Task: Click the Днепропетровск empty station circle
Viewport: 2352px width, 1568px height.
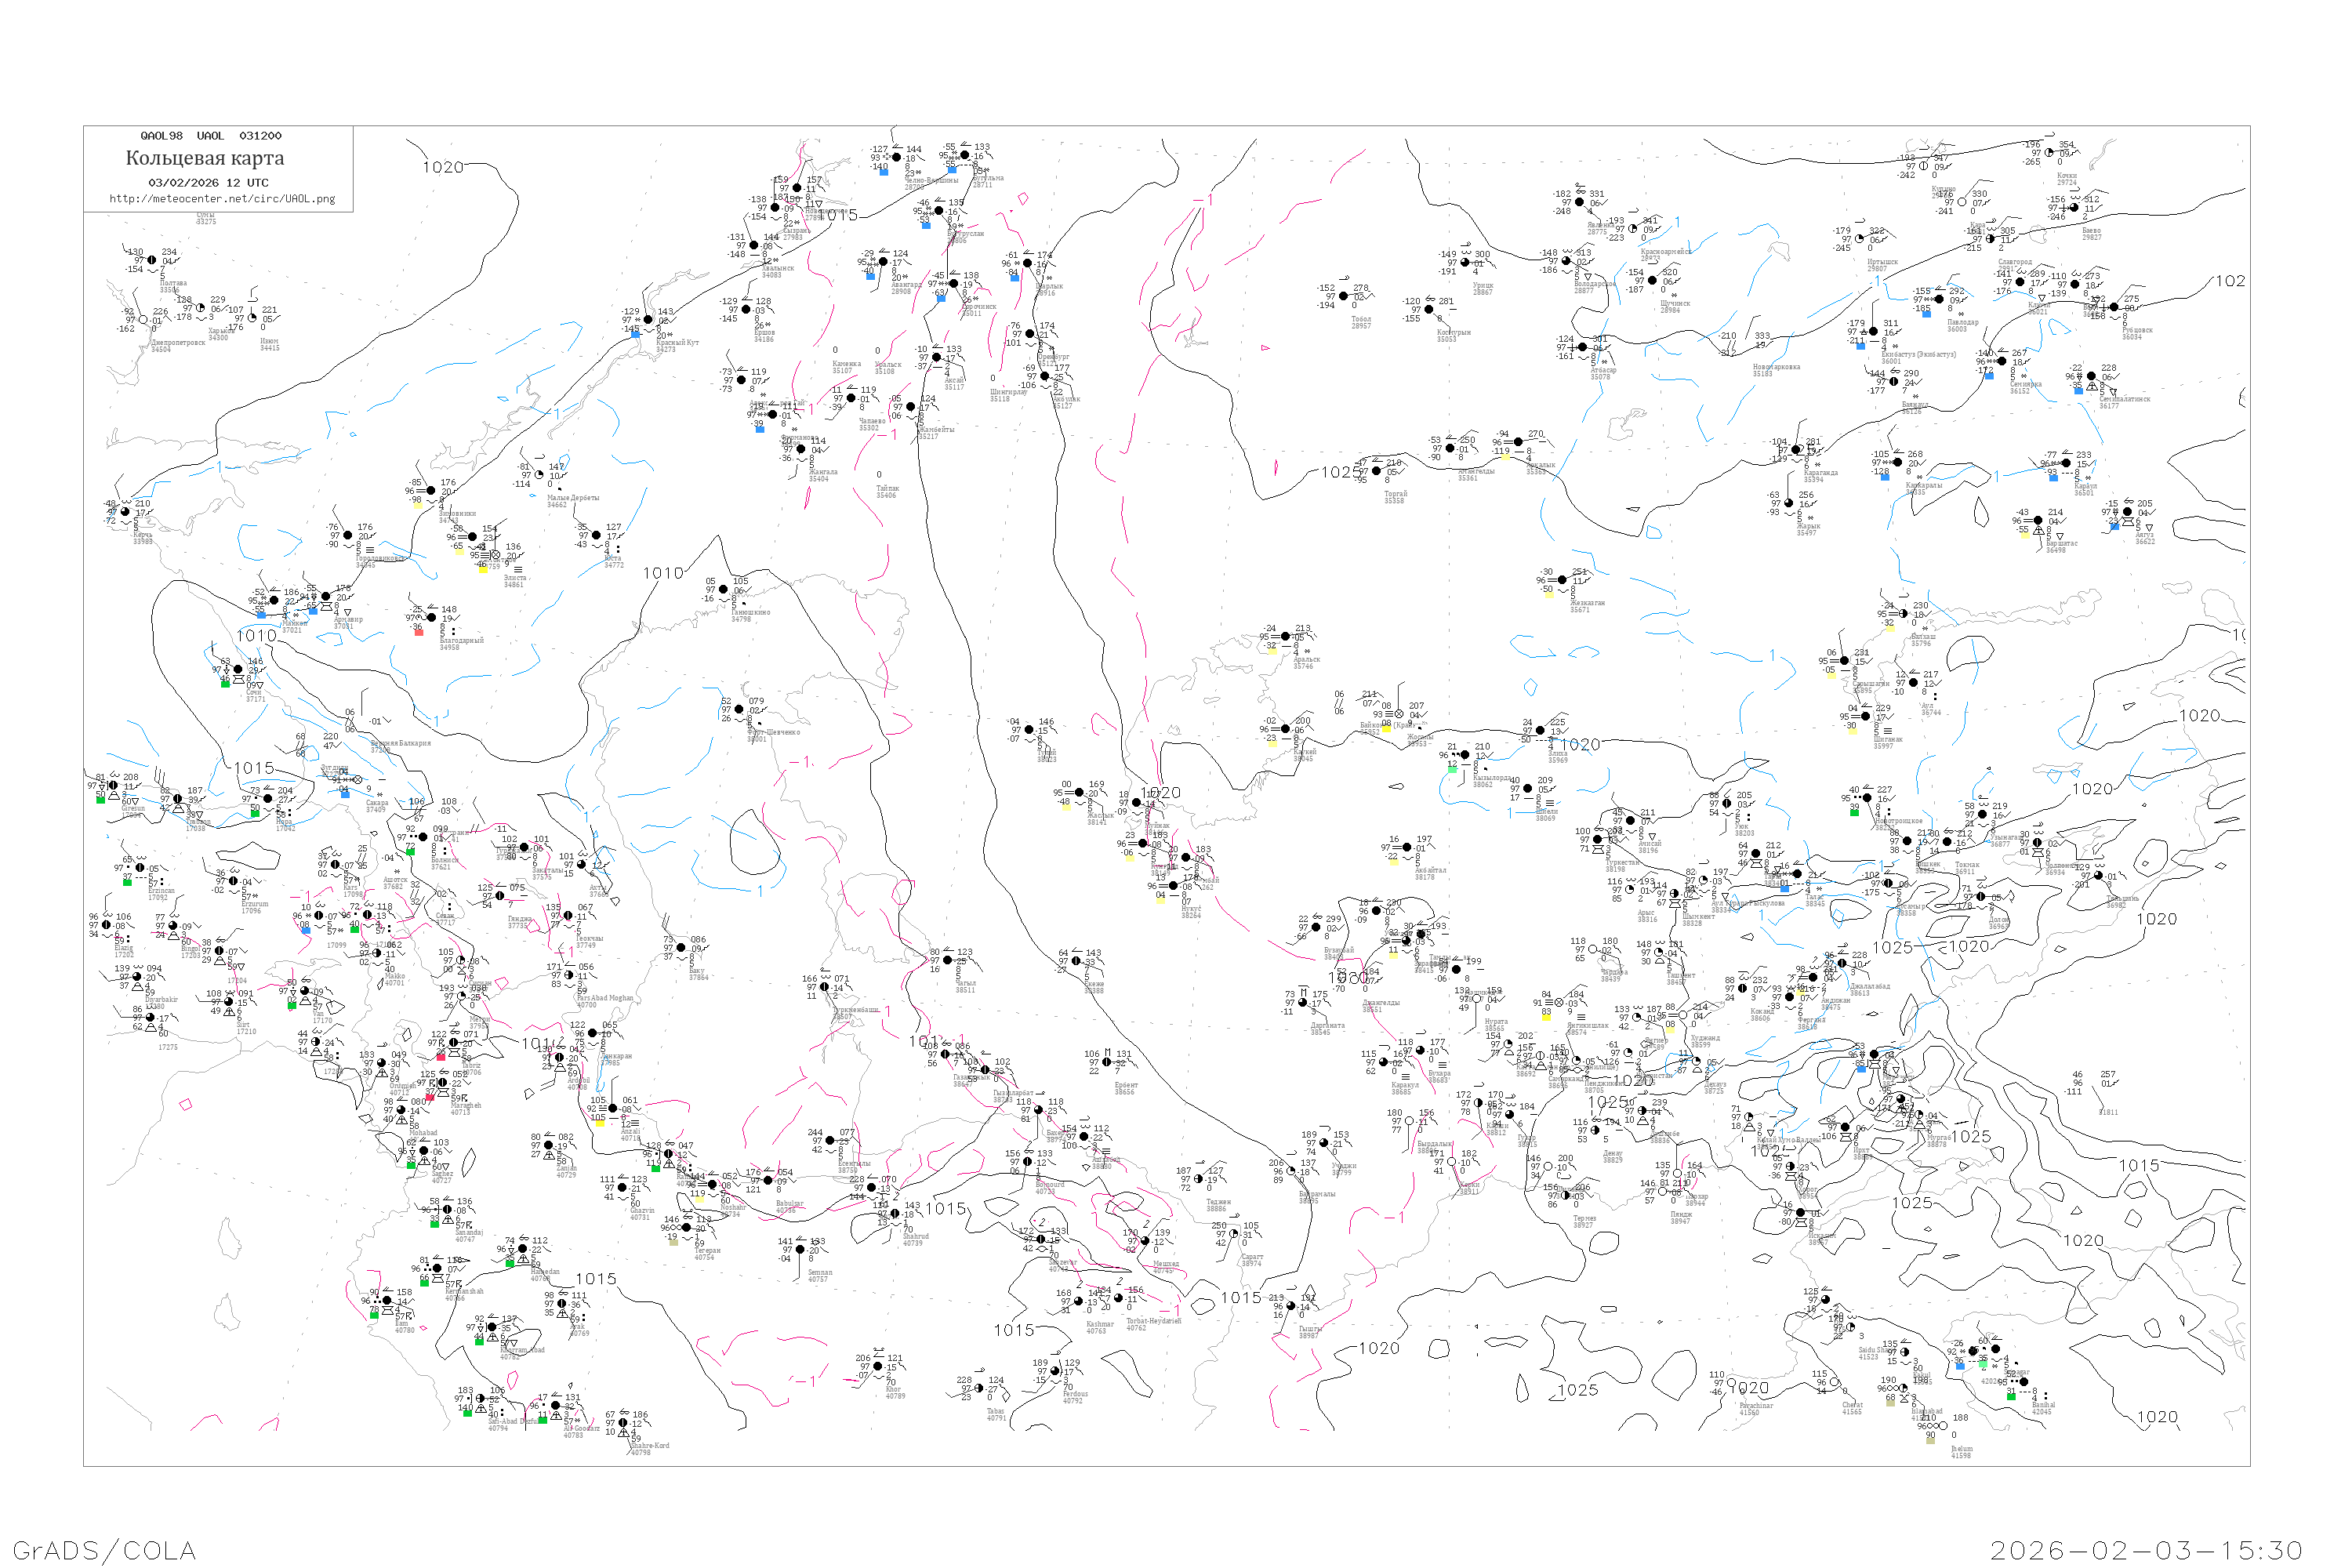Action: pos(143,320)
